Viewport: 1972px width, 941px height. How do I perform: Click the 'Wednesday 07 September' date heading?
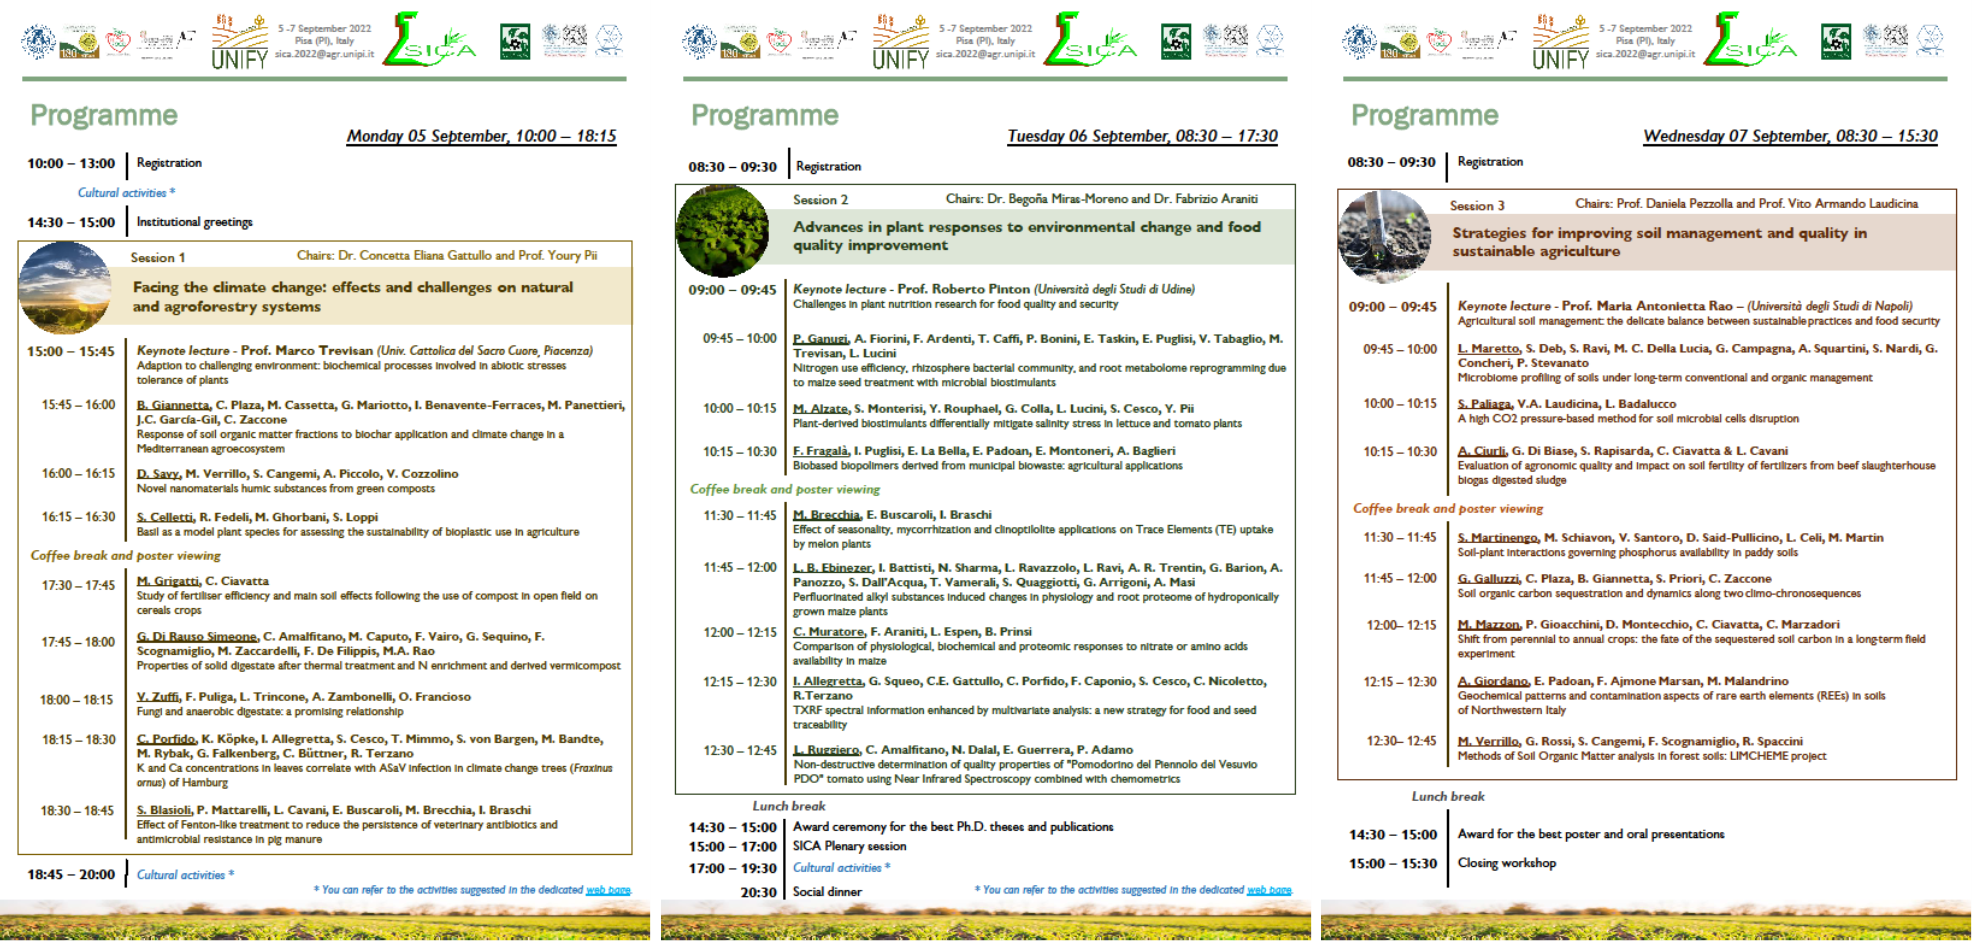pyautogui.click(x=1790, y=136)
